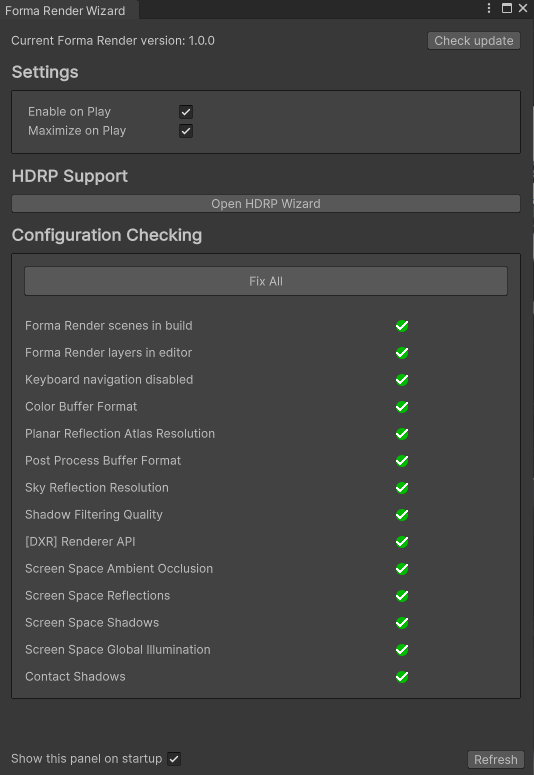Click the Sky Reflection Resolution checkmark icon
Image resolution: width=534 pixels, height=775 pixels.
[x=402, y=488]
